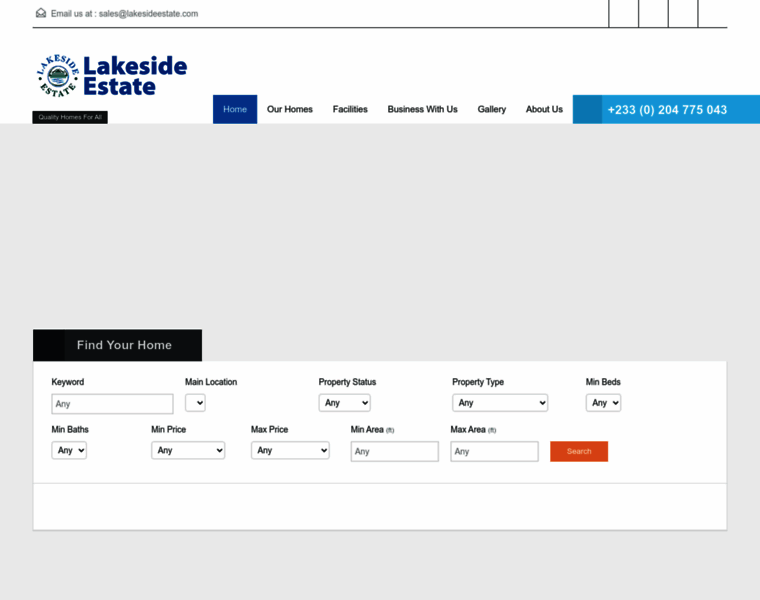Open the Home menu item

tap(235, 109)
